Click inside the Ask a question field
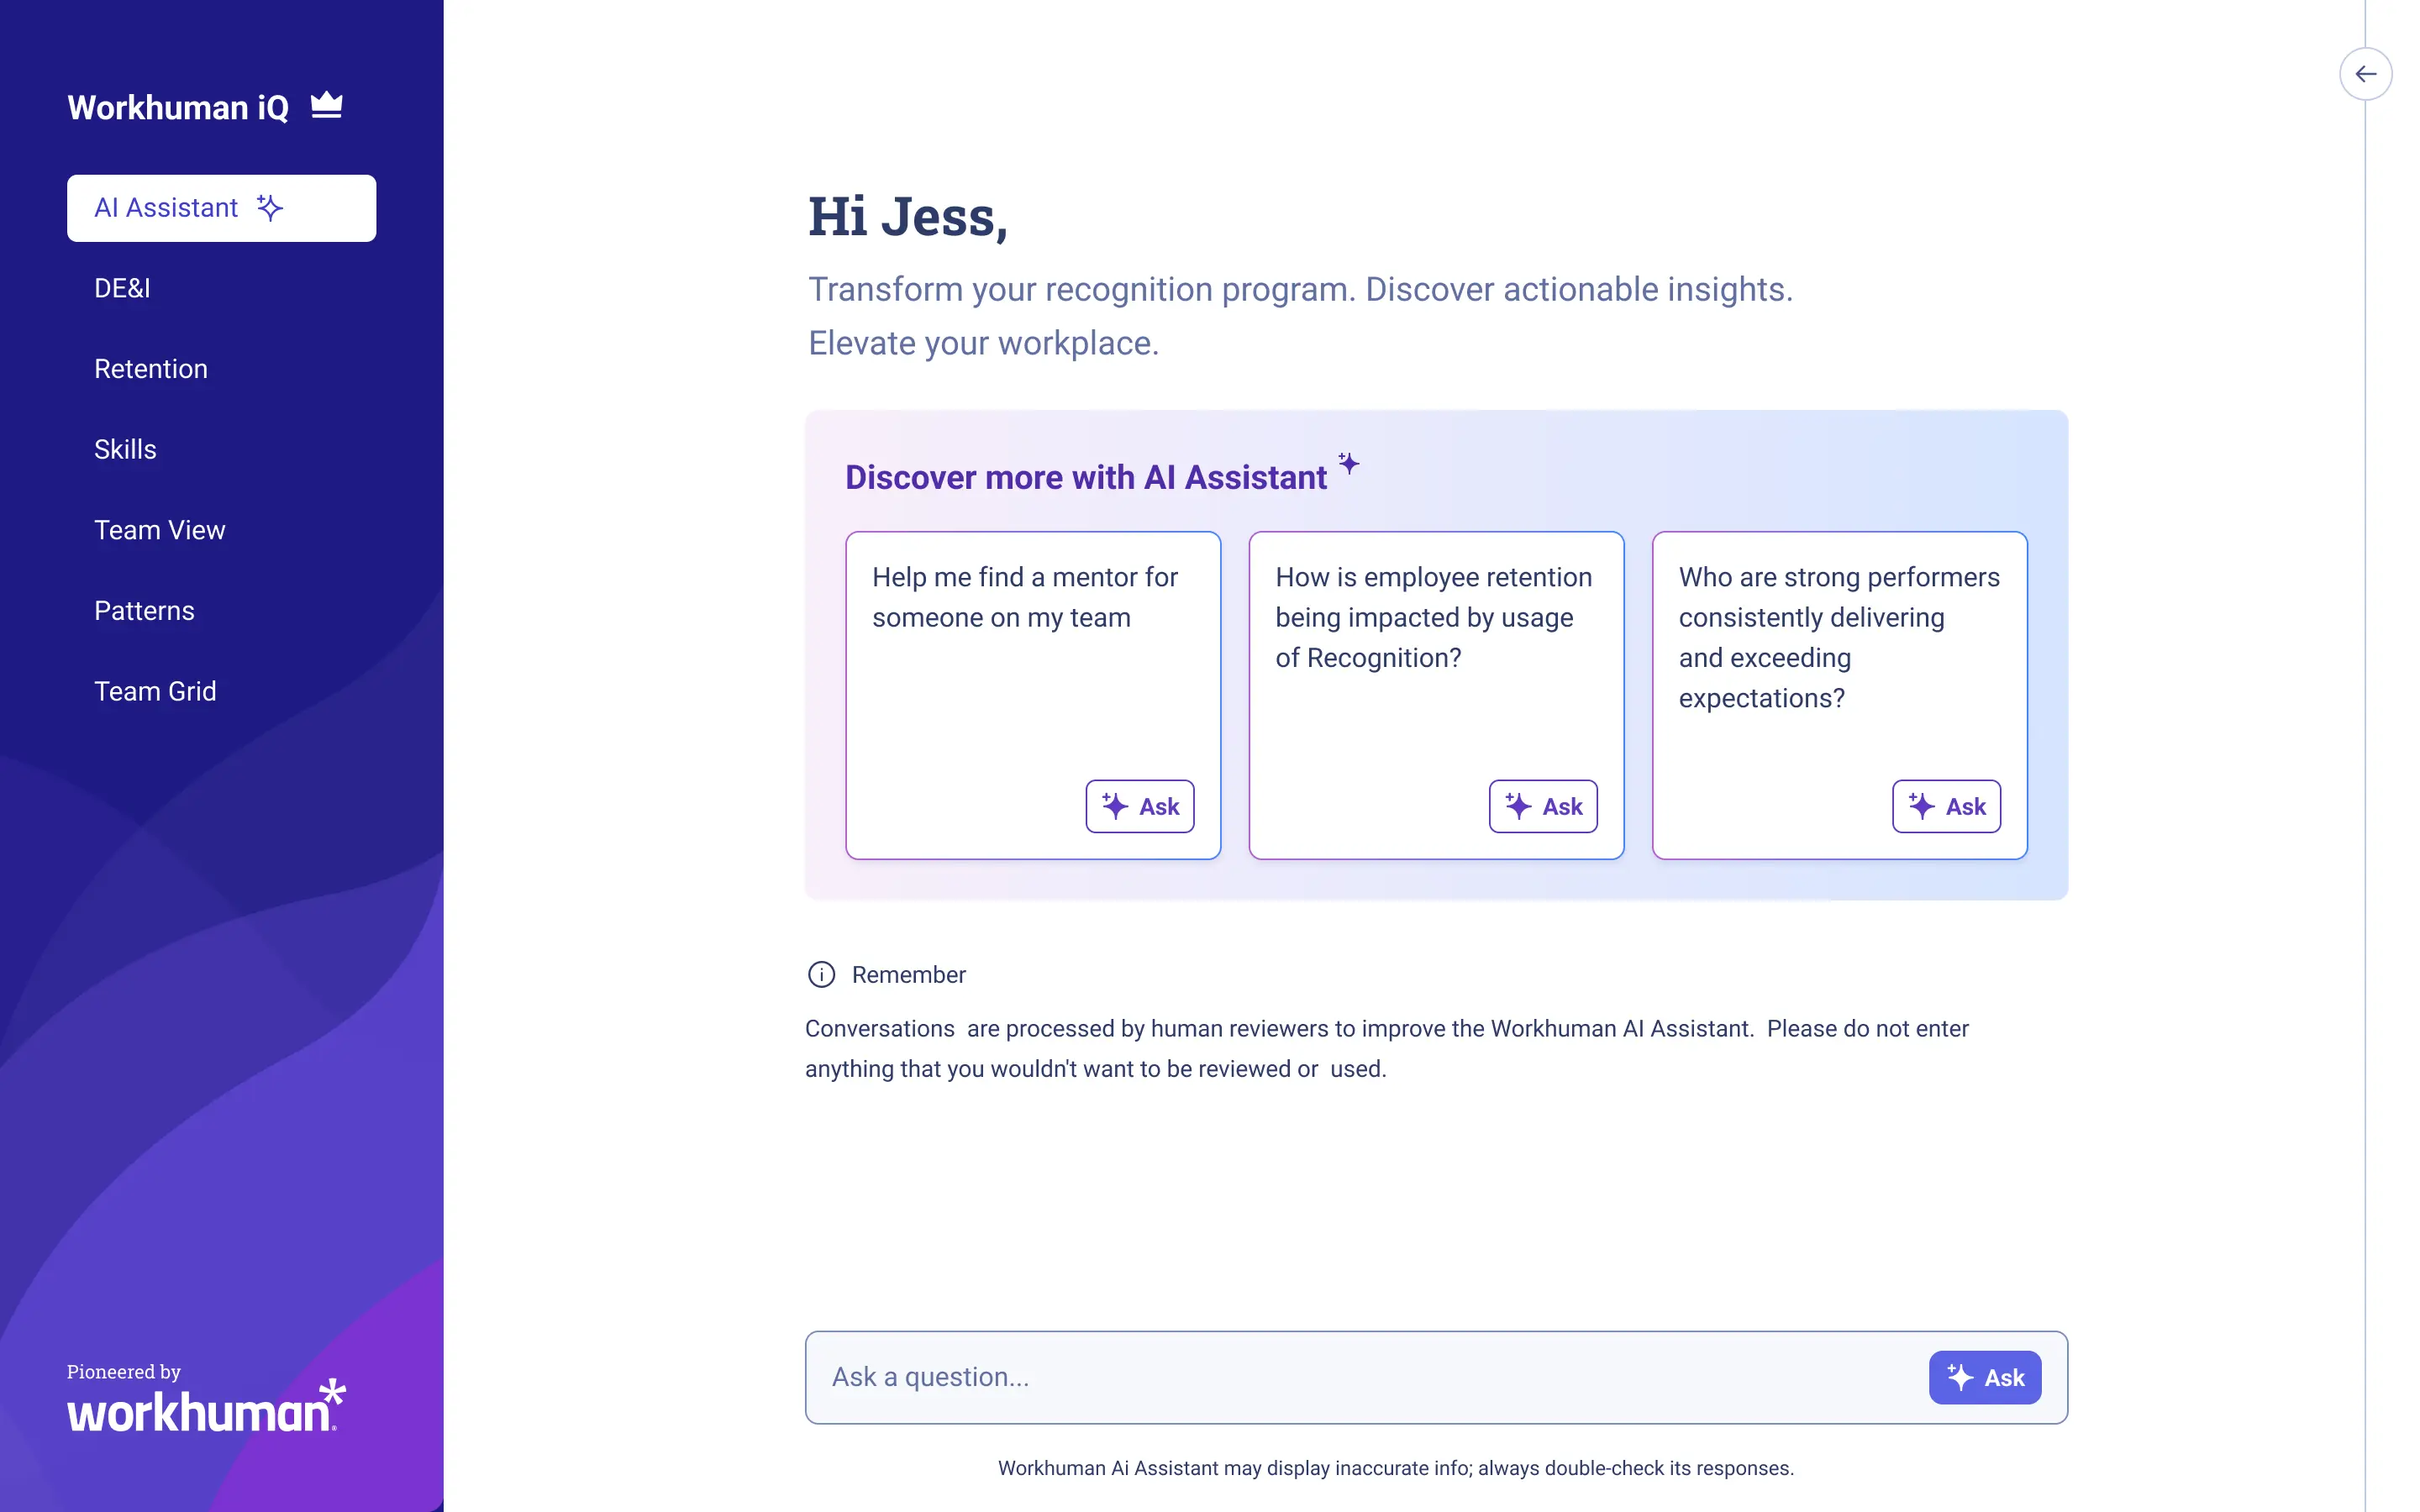 (x=1300, y=1377)
